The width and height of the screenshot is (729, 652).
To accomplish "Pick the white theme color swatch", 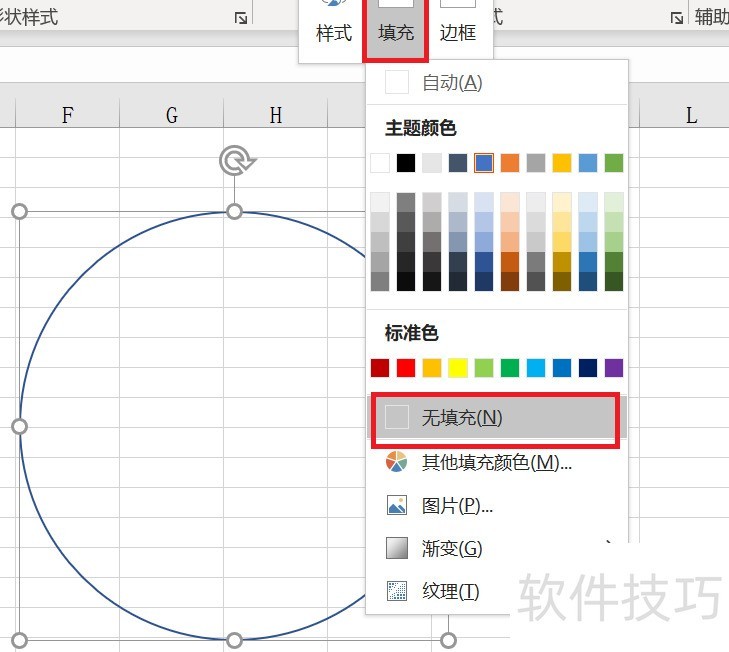I will [380, 163].
